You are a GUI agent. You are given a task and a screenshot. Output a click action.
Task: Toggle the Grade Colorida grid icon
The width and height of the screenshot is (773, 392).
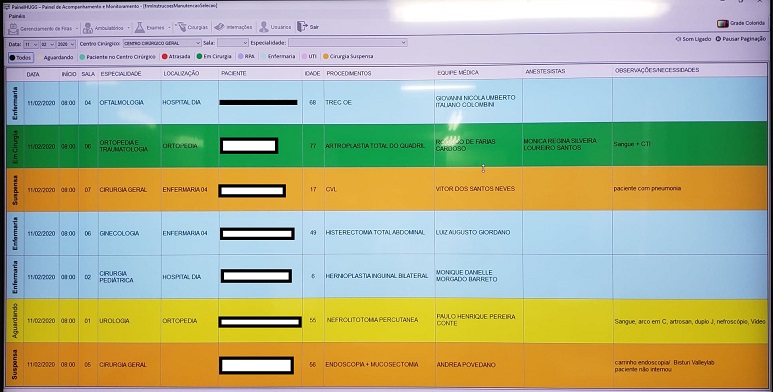pyautogui.click(x=723, y=23)
